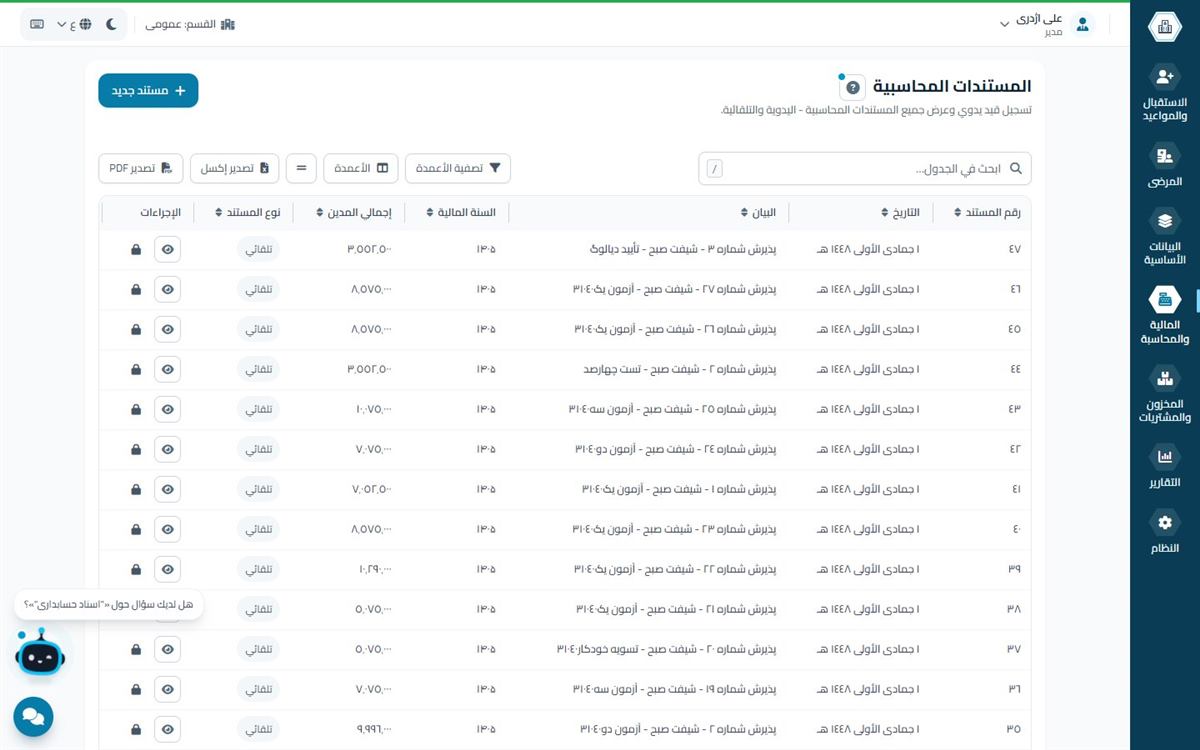Click lock icon on document 44 row
Viewport: 1200px width, 750px height.
point(136,369)
